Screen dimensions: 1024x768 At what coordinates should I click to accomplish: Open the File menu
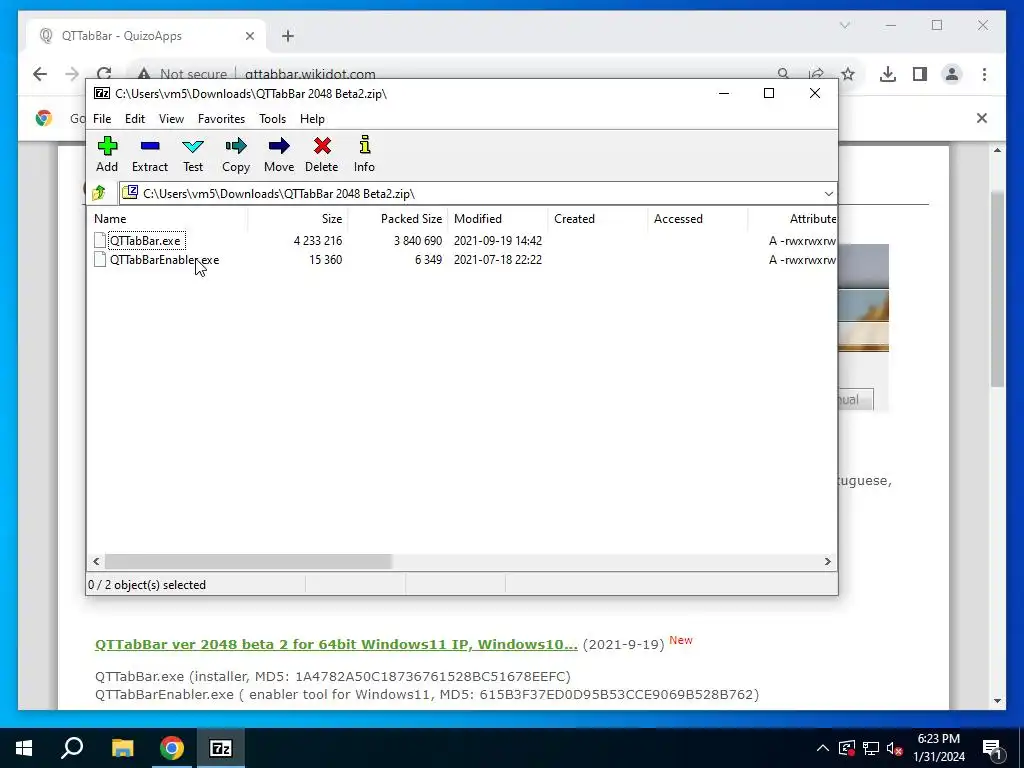pos(102,119)
